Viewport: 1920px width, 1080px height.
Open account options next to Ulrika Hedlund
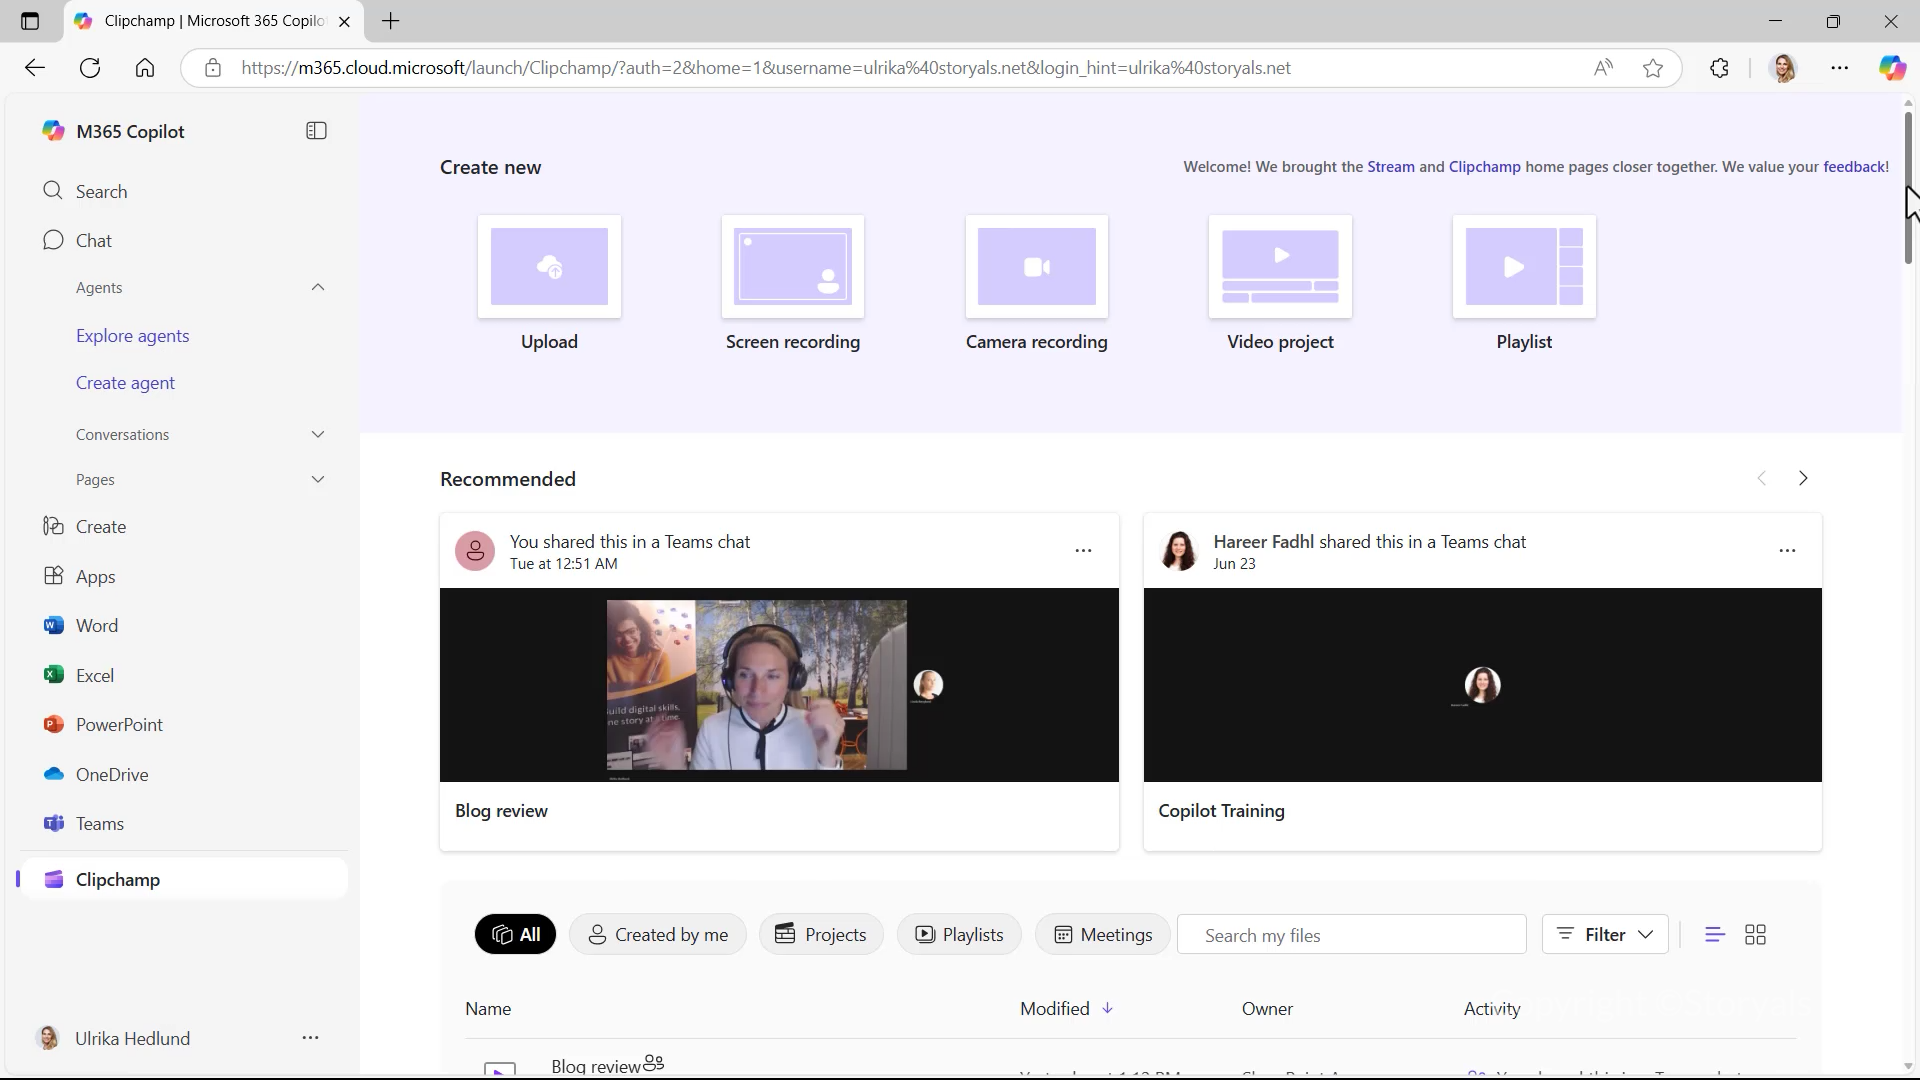310,1038
